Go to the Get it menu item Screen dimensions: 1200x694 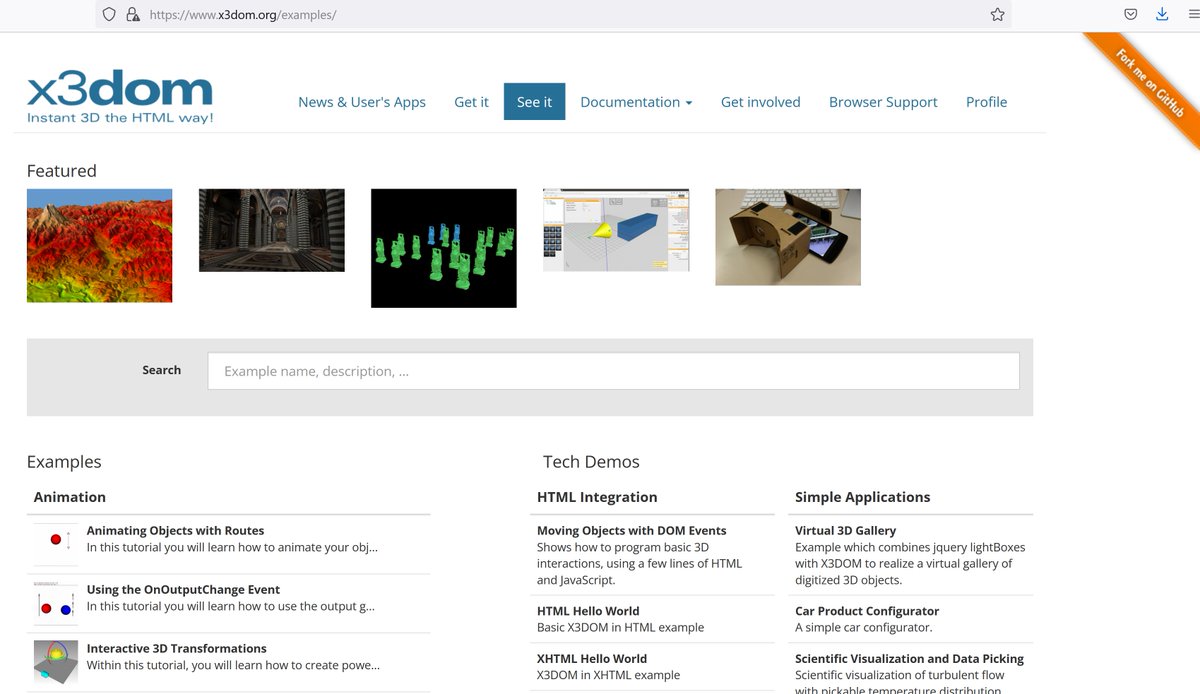(471, 102)
